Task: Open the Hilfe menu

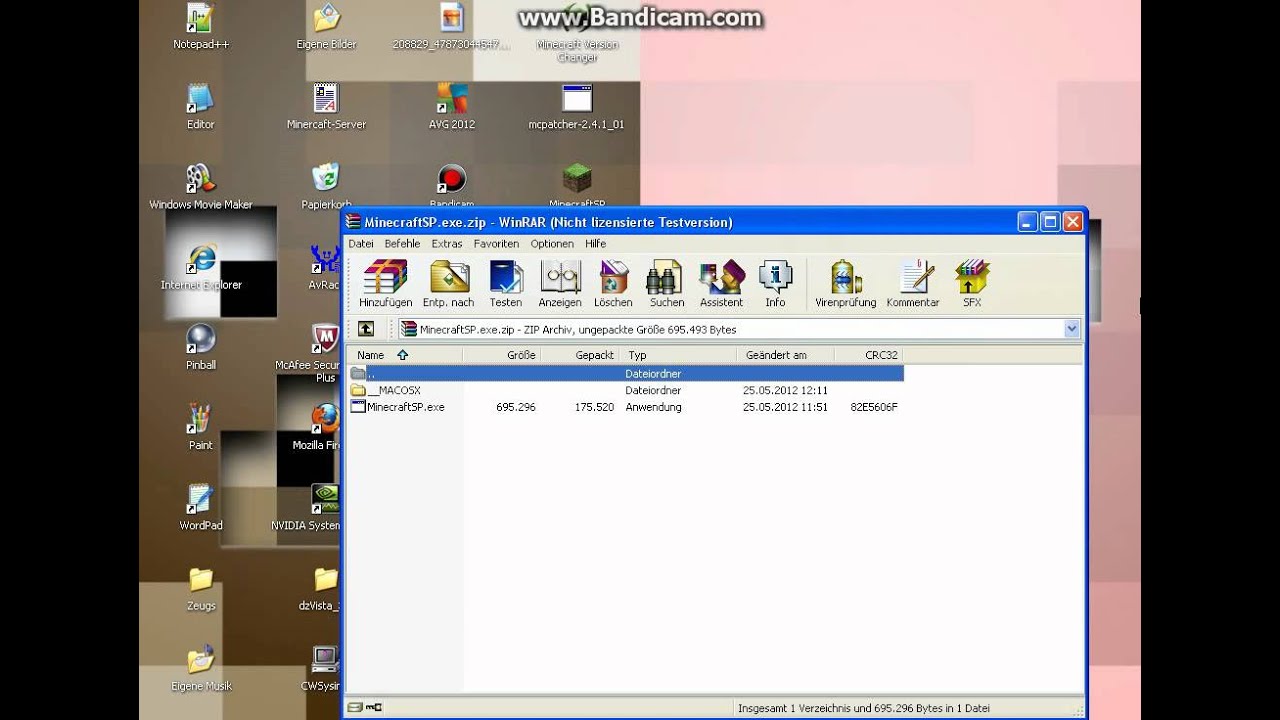Action: pos(596,243)
